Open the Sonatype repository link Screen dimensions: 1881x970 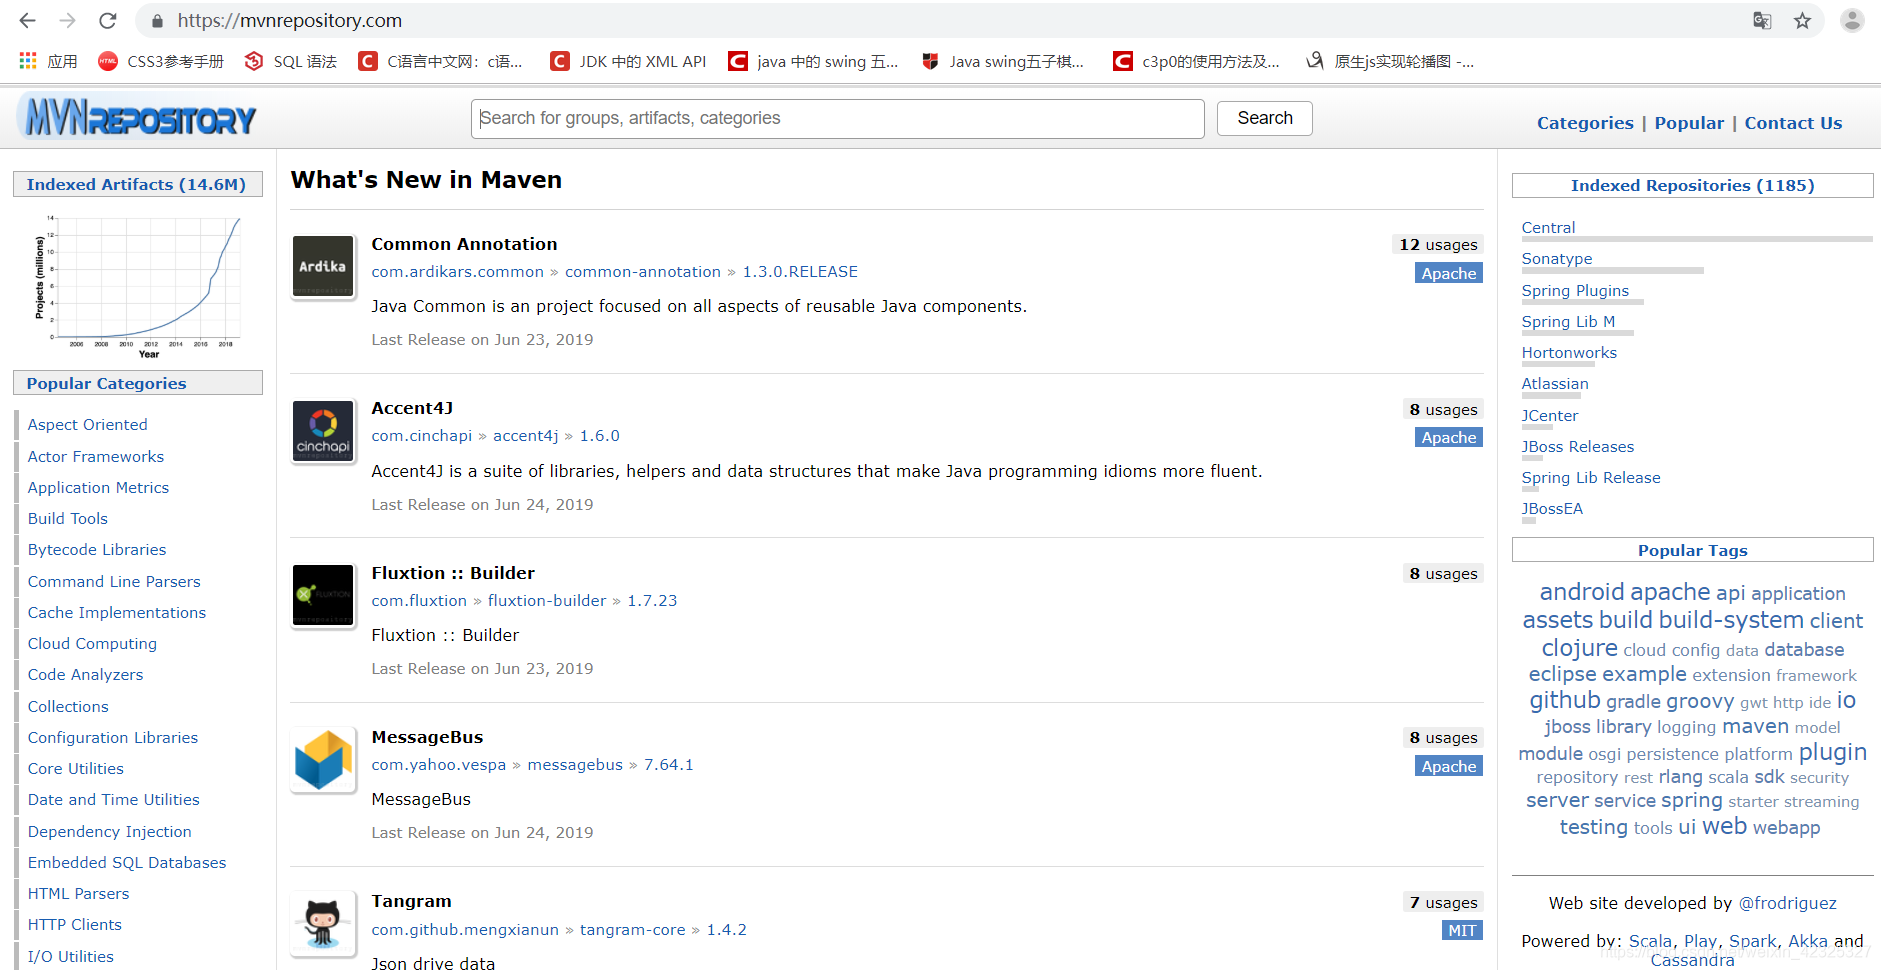click(1557, 259)
